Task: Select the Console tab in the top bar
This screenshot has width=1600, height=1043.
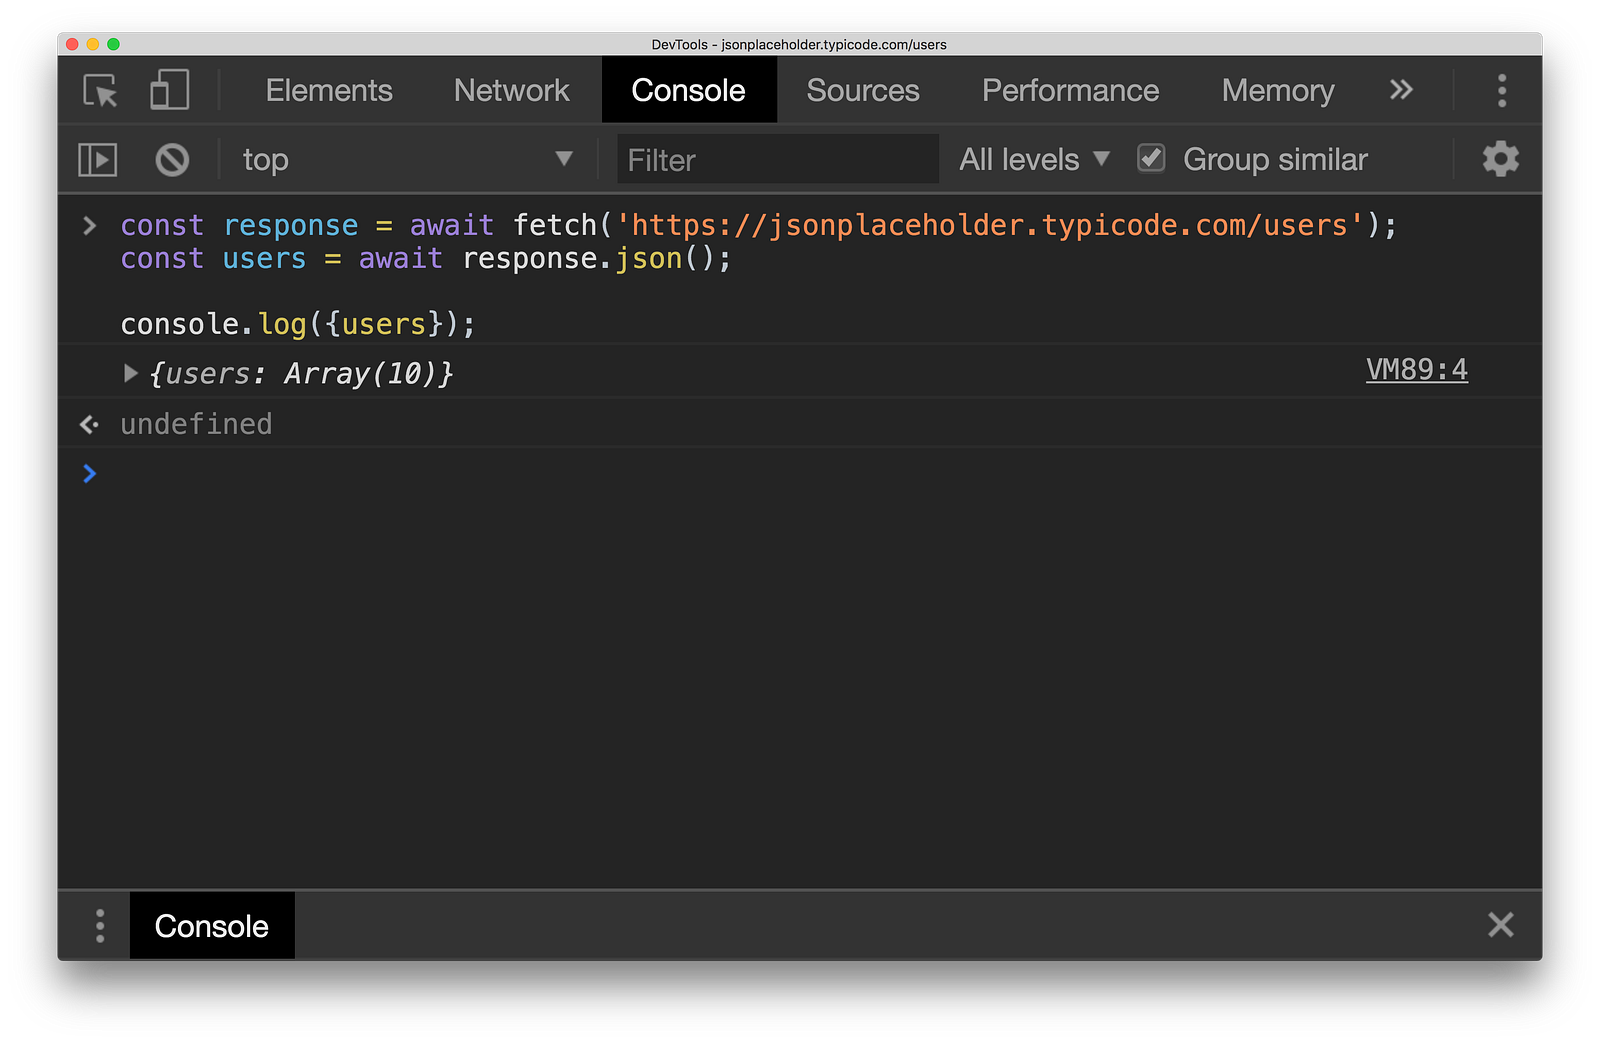Action: click(x=689, y=90)
